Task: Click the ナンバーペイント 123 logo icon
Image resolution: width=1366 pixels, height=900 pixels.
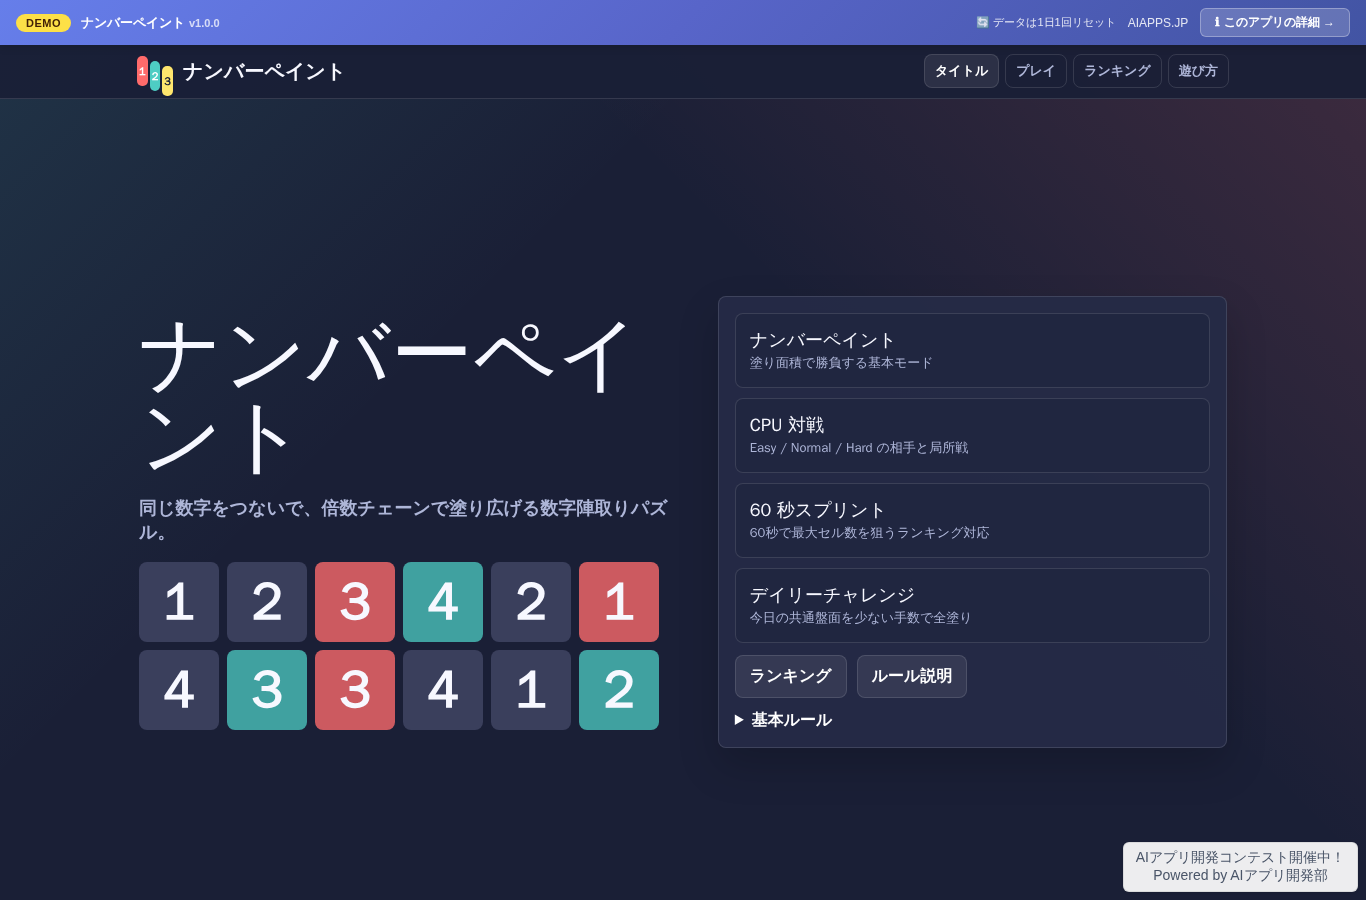Action: (155, 75)
